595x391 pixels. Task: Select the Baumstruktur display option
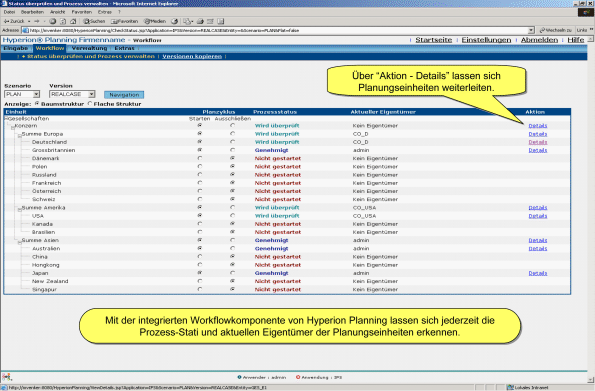click(37, 103)
